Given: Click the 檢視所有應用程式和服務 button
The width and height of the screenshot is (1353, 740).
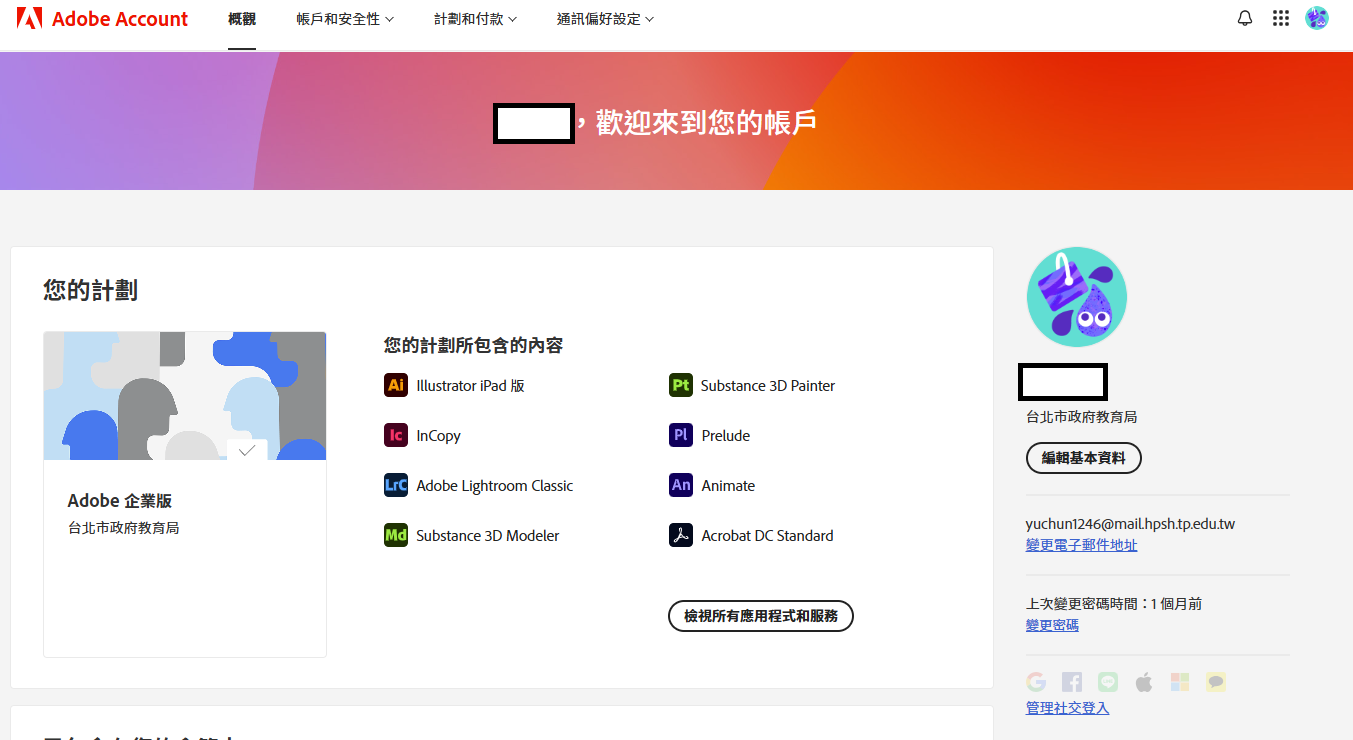Looking at the screenshot, I should pyautogui.click(x=760, y=616).
